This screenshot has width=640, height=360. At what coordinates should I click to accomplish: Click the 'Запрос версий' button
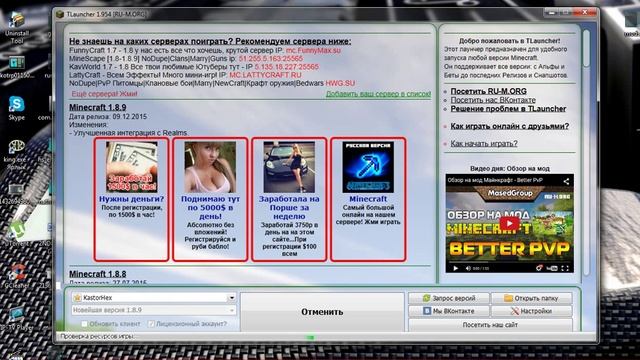pos(449,298)
